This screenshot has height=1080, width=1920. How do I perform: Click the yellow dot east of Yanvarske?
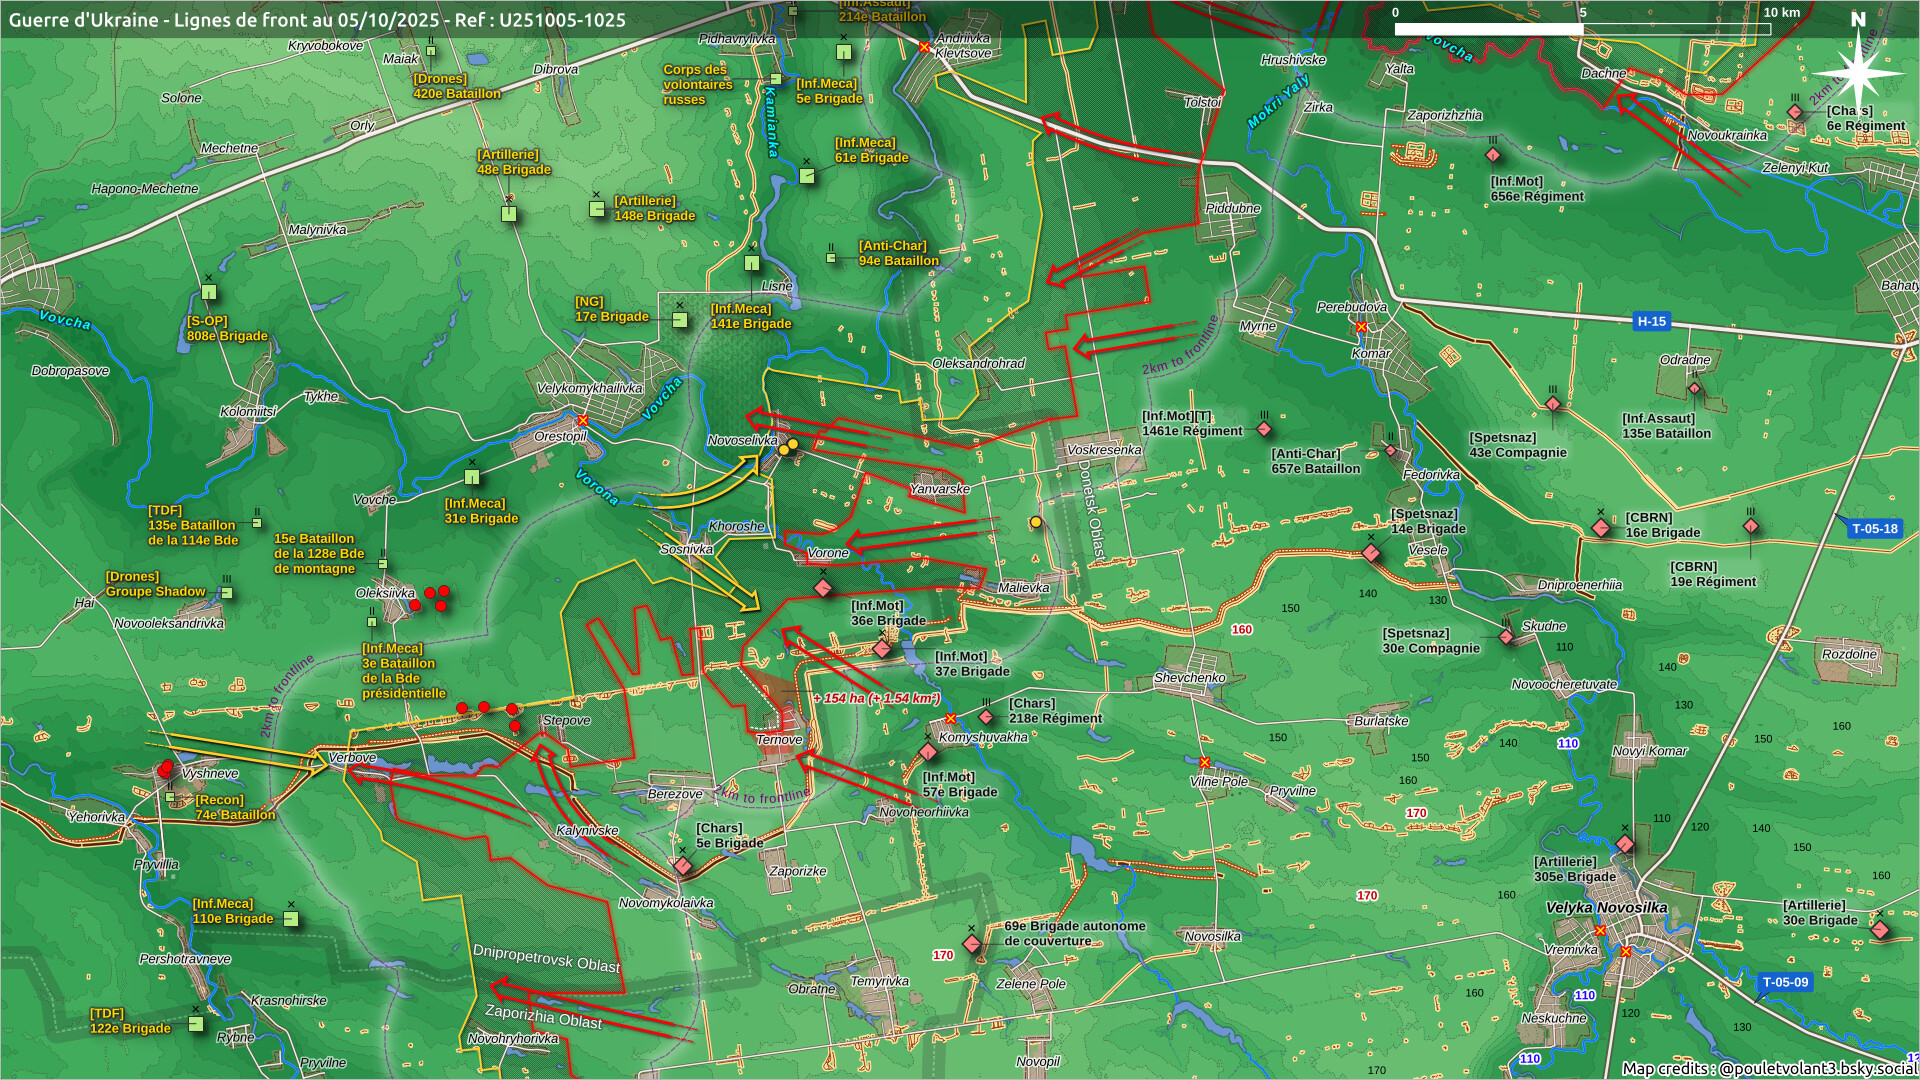point(1036,522)
